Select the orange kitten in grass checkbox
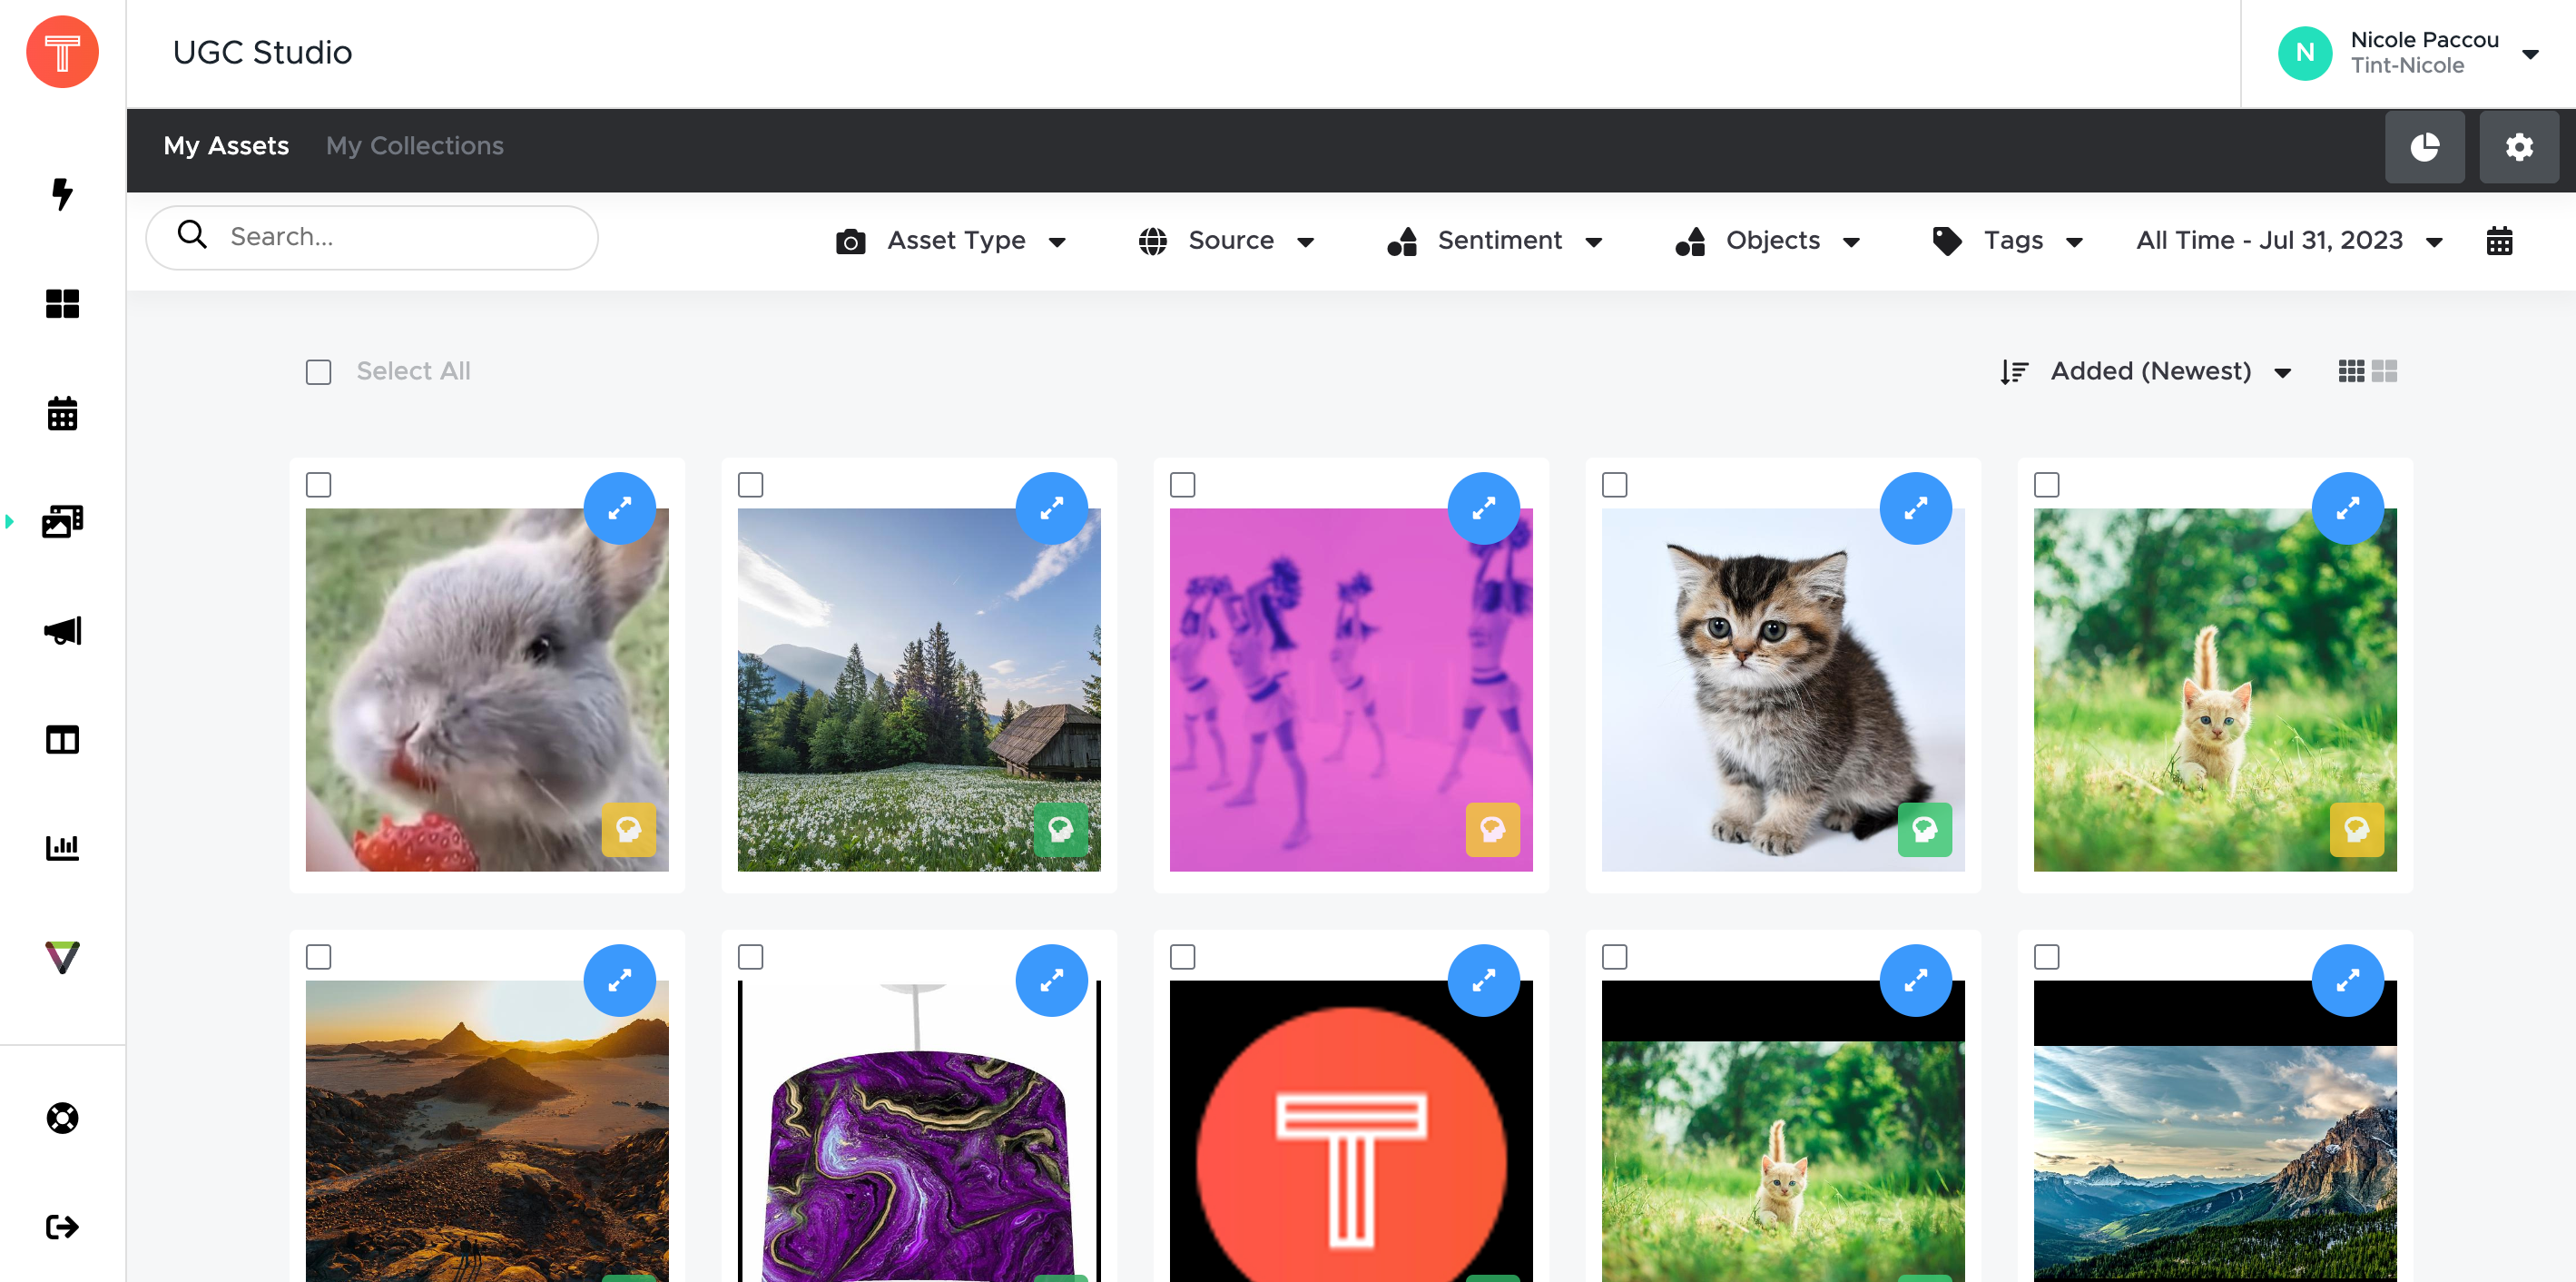 click(x=2047, y=485)
